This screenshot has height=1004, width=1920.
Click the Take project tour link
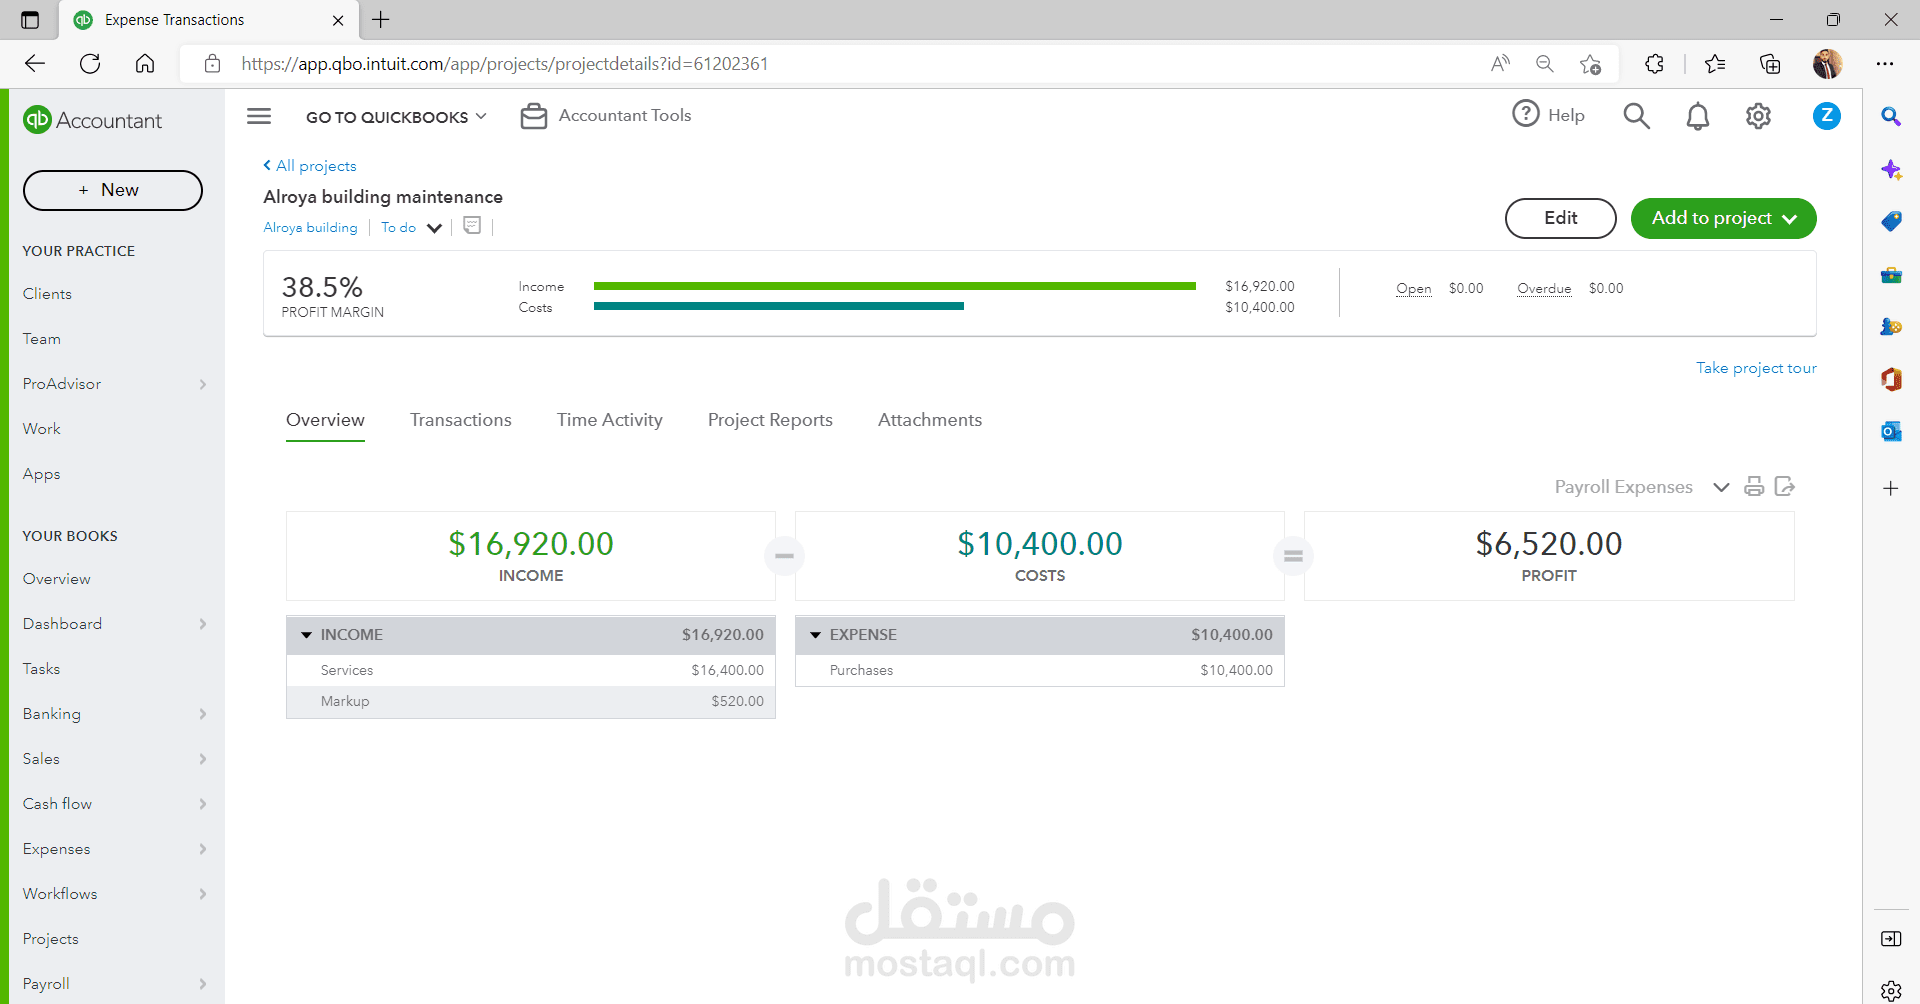pyautogui.click(x=1756, y=368)
